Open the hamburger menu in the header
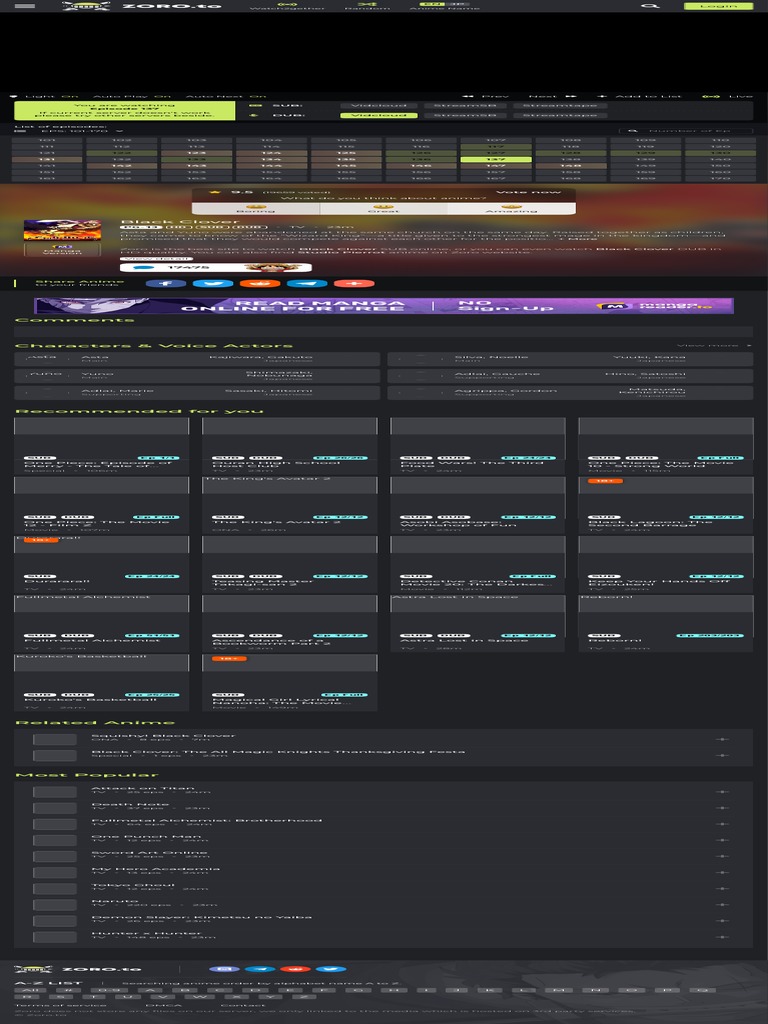This screenshot has width=768, height=1024. [x=24, y=6]
